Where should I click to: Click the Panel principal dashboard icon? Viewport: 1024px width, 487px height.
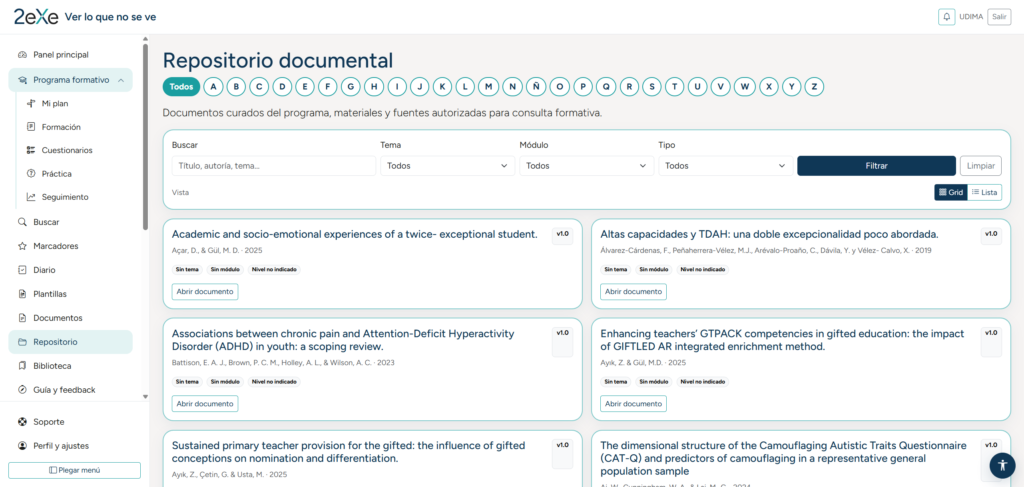pyautogui.click(x=22, y=55)
